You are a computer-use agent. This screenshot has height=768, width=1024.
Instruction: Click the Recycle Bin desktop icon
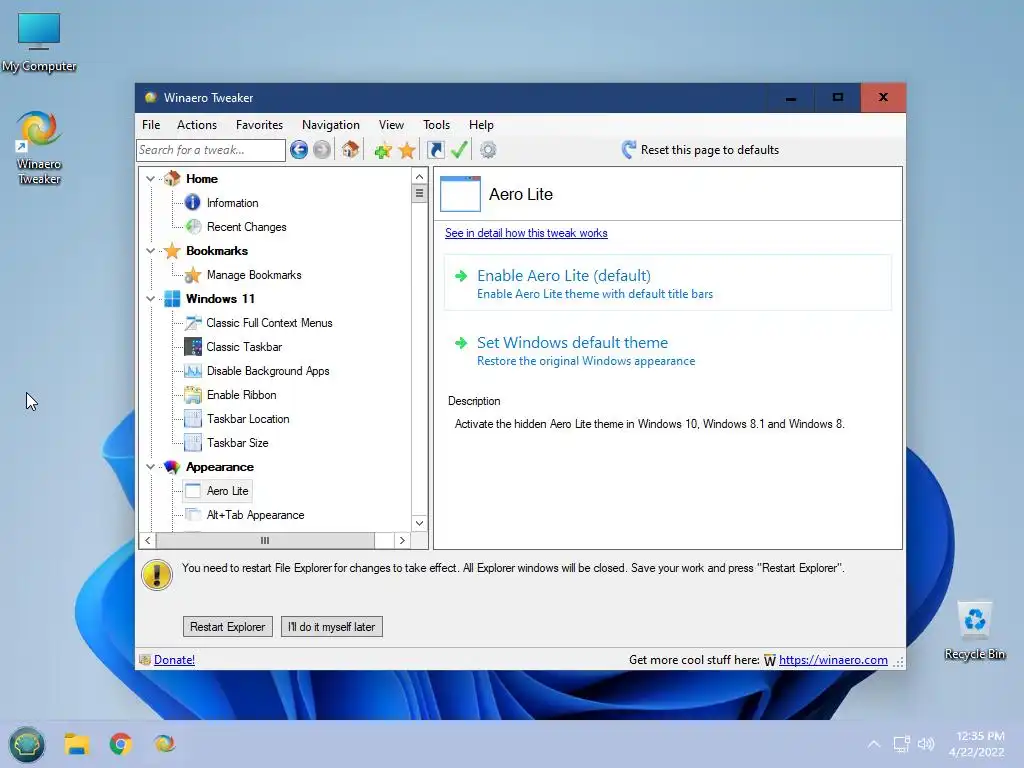tap(974, 631)
